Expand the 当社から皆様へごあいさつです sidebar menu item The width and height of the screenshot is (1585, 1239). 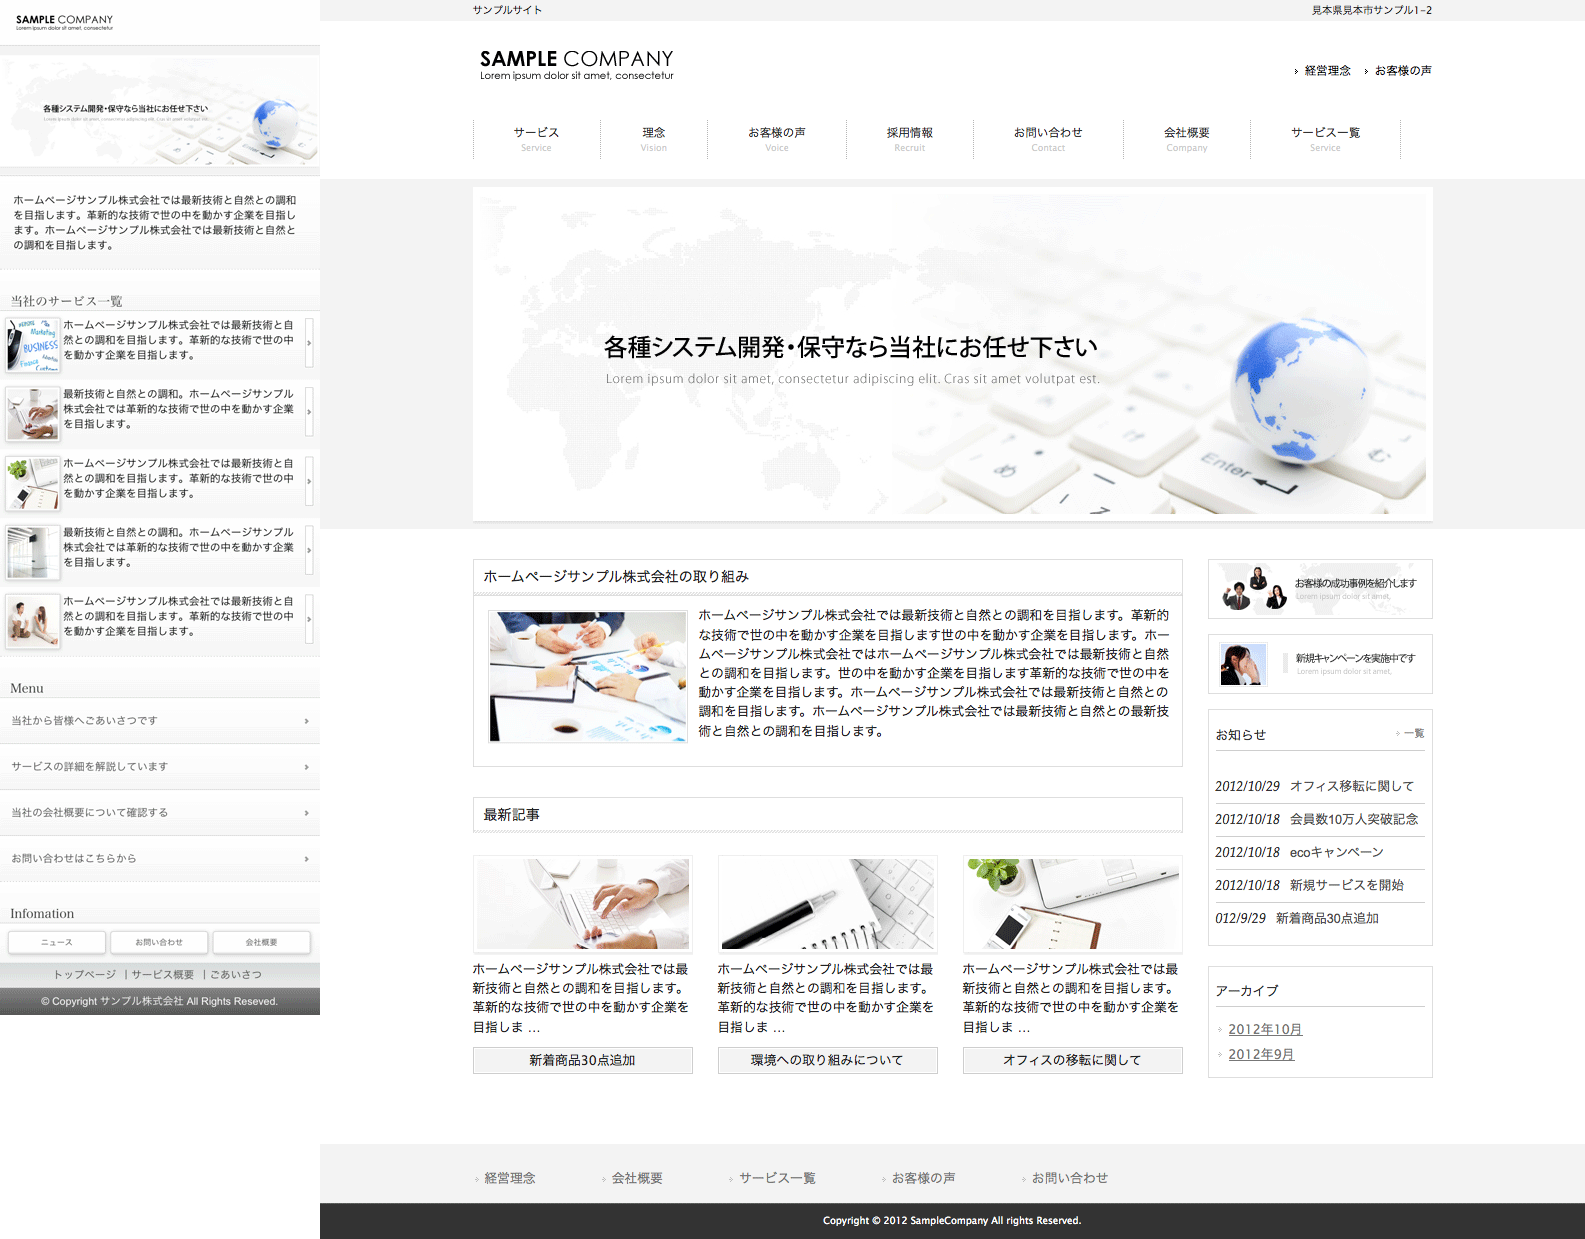160,721
